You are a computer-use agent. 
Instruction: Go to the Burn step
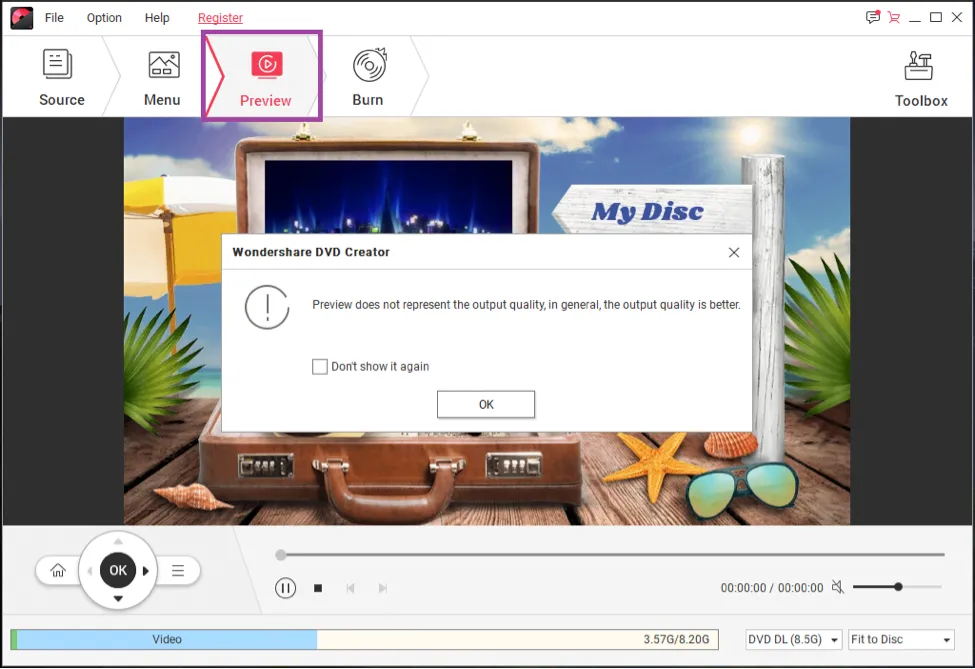click(369, 77)
